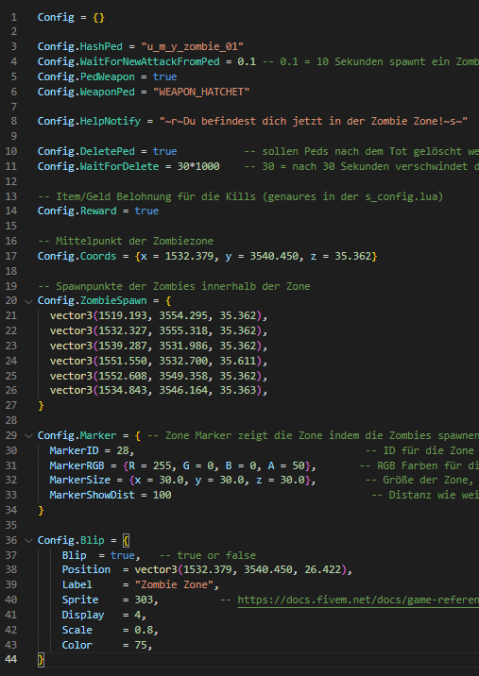
Task: Click the WaitForDelete 30*1000 value
Action: coord(198,166)
